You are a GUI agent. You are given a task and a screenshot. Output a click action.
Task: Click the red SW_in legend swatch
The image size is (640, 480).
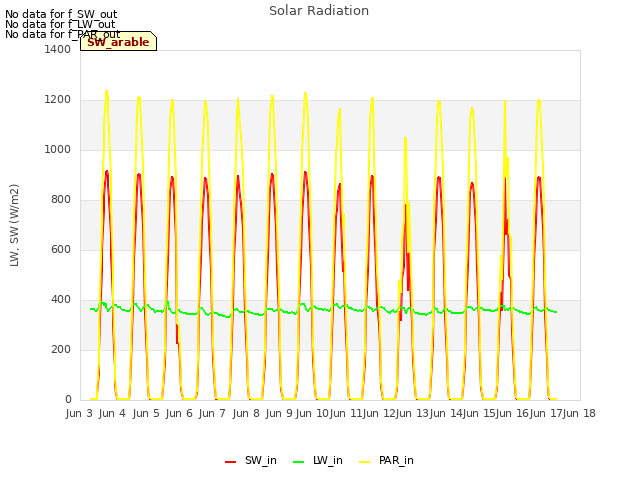(x=230, y=462)
